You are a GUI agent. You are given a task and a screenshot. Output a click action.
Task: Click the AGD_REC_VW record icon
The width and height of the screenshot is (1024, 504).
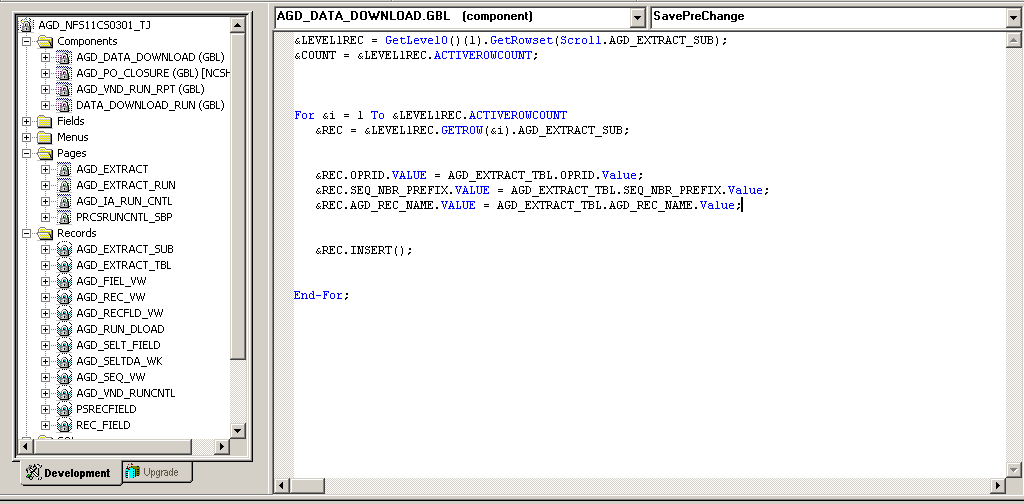coord(63,297)
